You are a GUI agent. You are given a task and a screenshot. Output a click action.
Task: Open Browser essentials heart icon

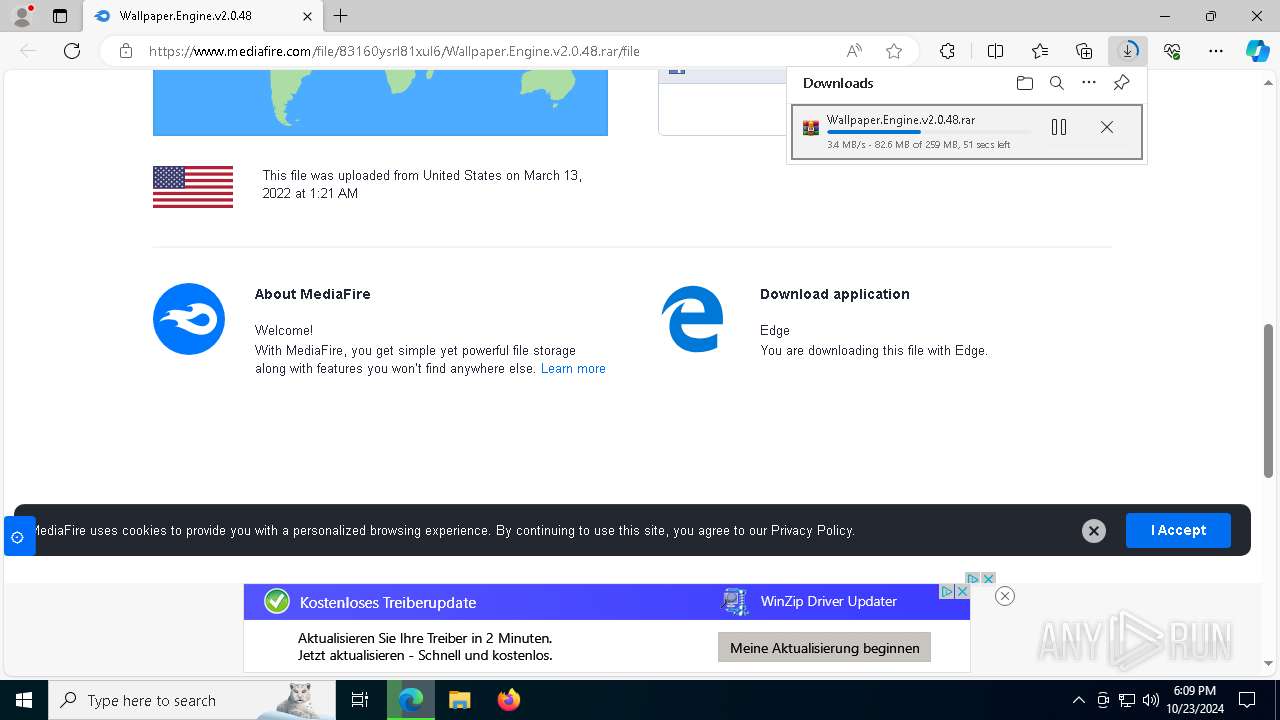pos(1172,51)
